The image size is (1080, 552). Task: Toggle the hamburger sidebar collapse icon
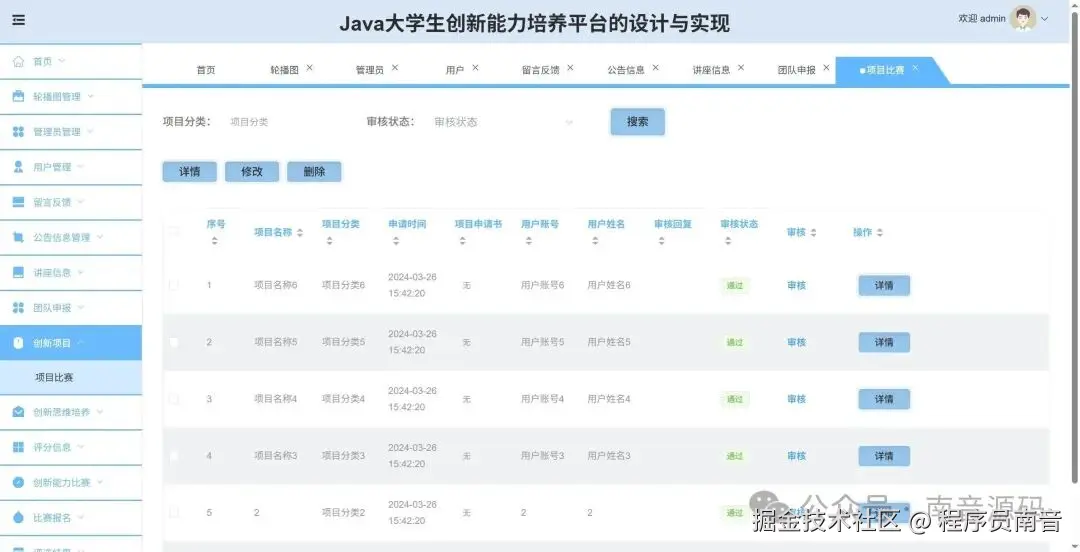tap(19, 20)
